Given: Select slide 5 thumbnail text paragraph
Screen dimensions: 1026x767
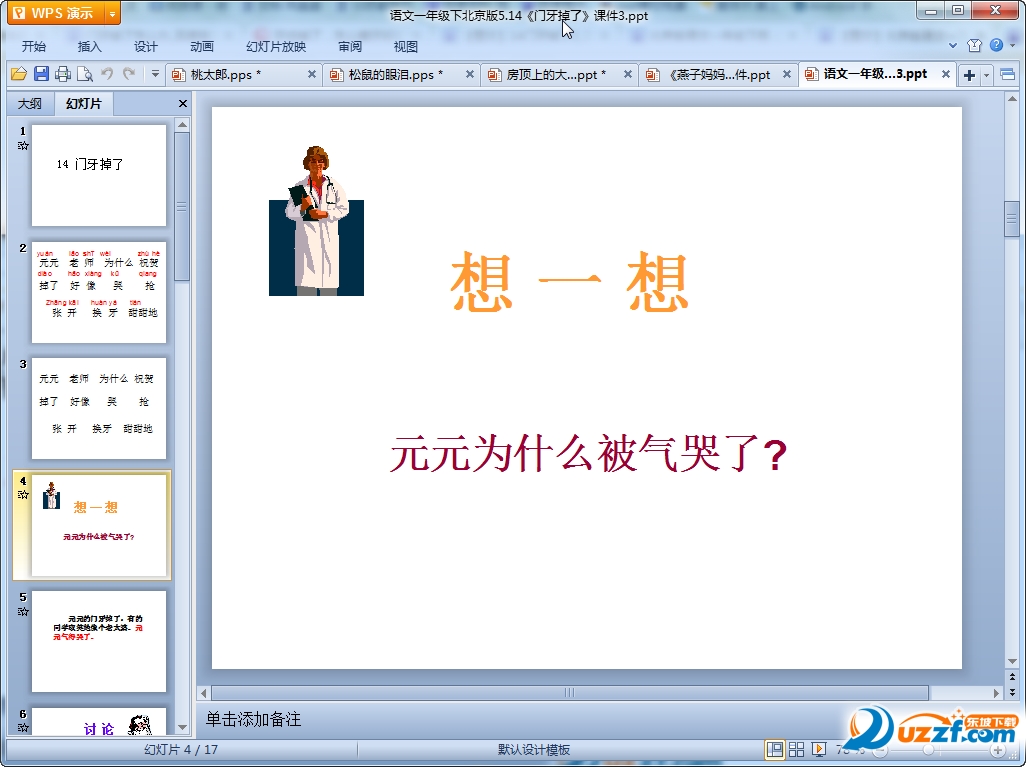Looking at the screenshot, I should [99, 641].
